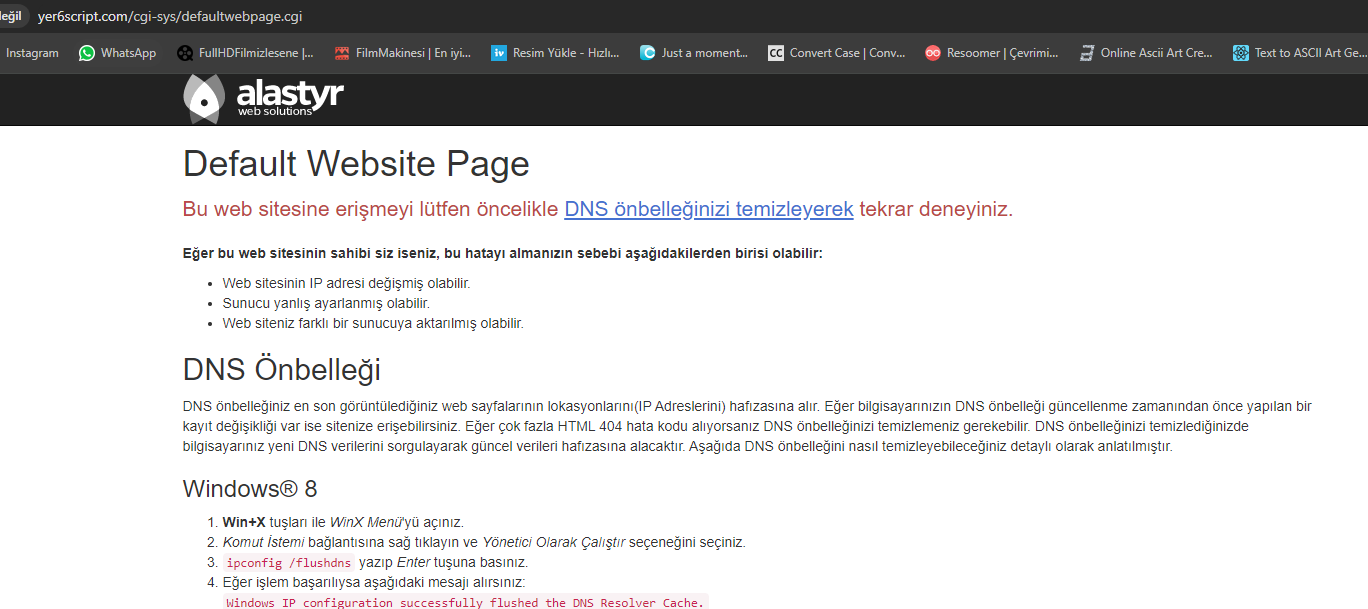The image size is (1368, 609).
Task: Click the site security label left of URL
Action: pyautogui.click(x=12, y=17)
